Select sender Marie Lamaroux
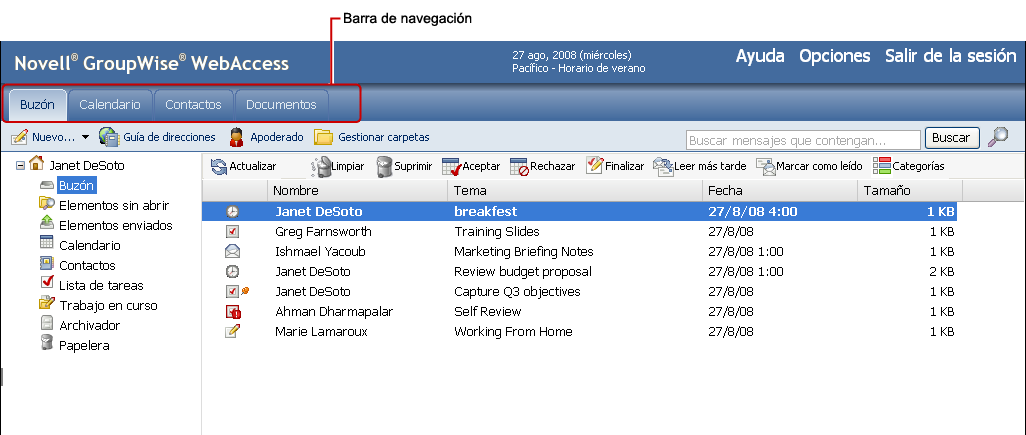The height and width of the screenshot is (435, 1026). (321, 332)
